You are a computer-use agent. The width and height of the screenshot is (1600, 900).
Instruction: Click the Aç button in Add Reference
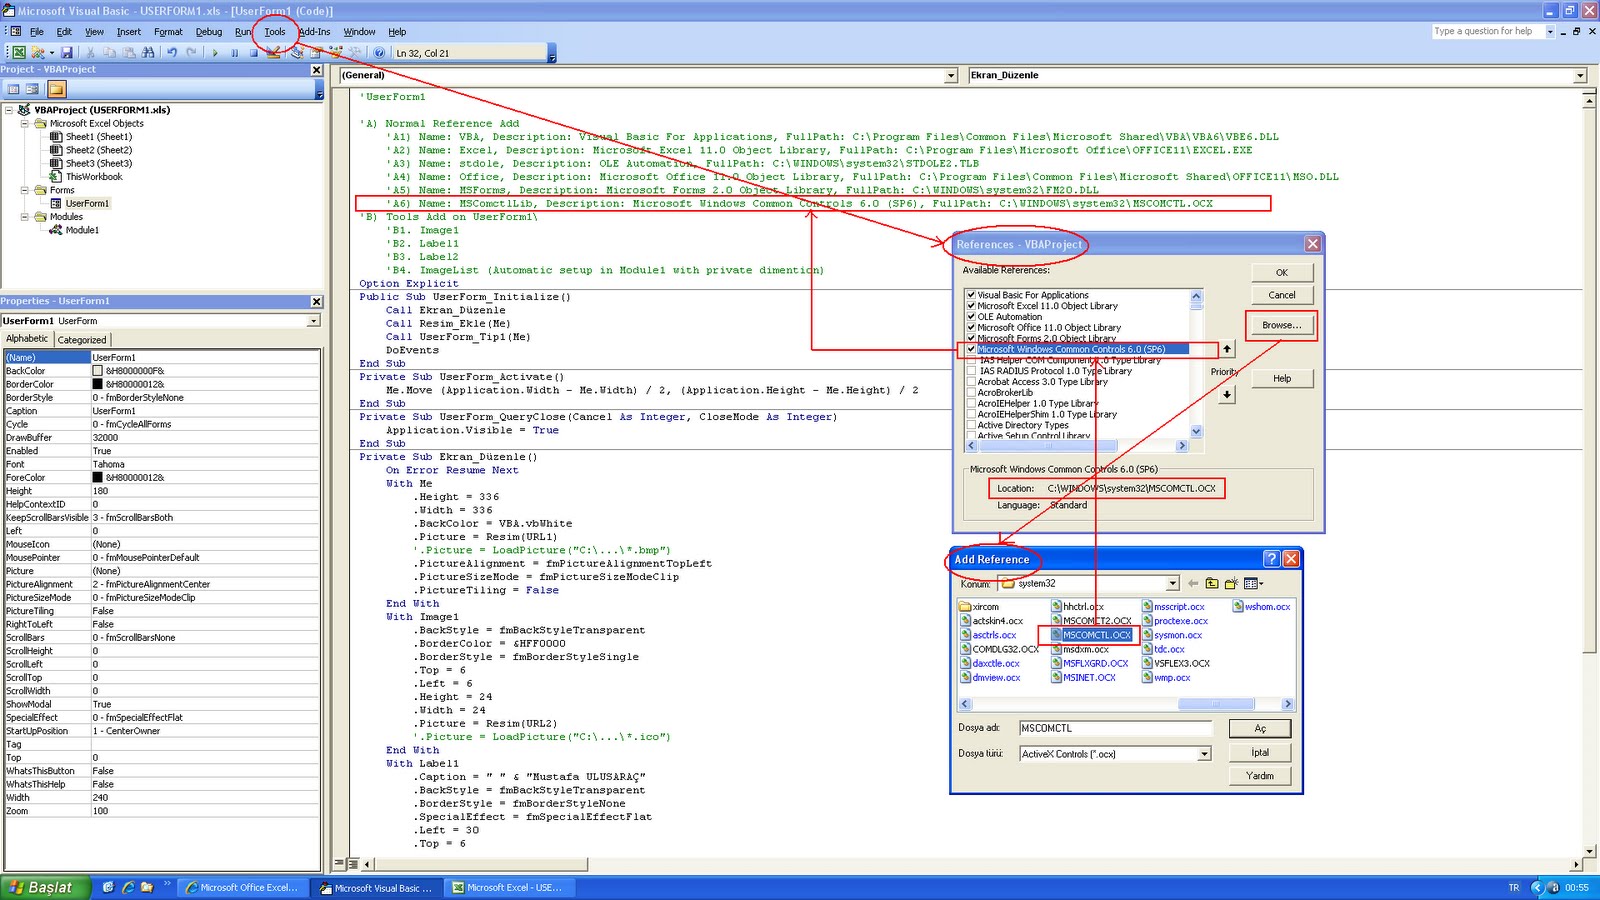(x=1260, y=729)
